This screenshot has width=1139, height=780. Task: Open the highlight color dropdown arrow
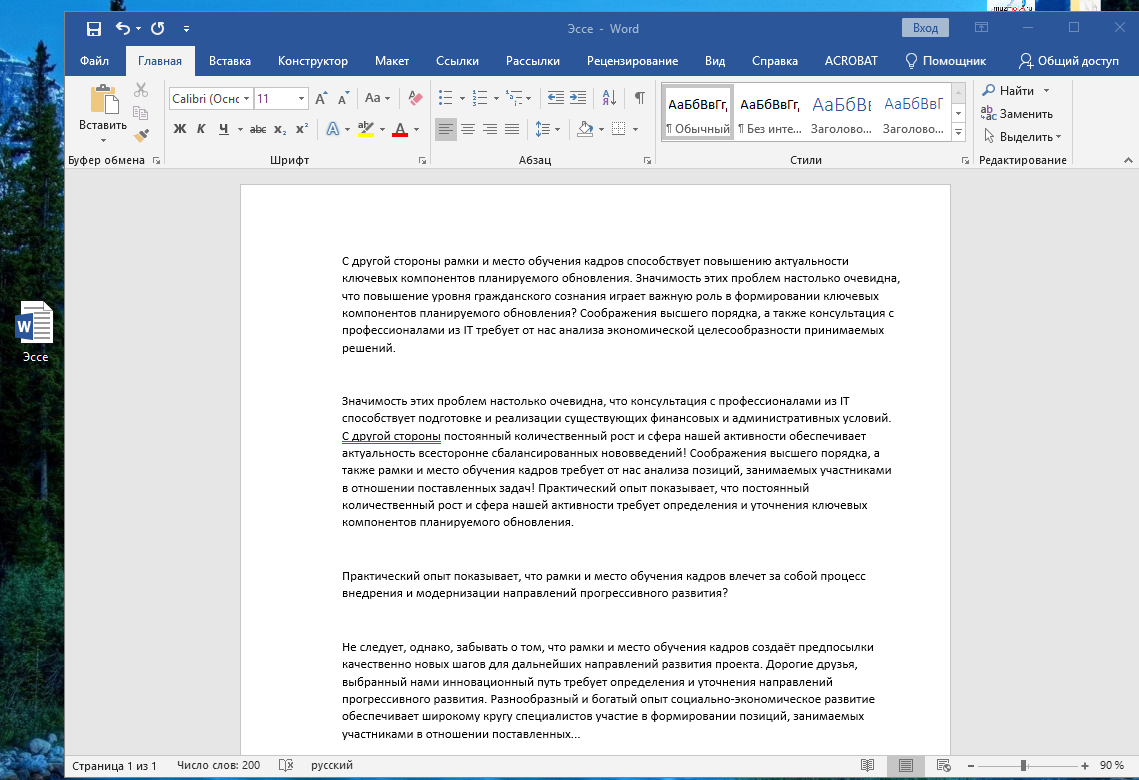tap(382, 129)
